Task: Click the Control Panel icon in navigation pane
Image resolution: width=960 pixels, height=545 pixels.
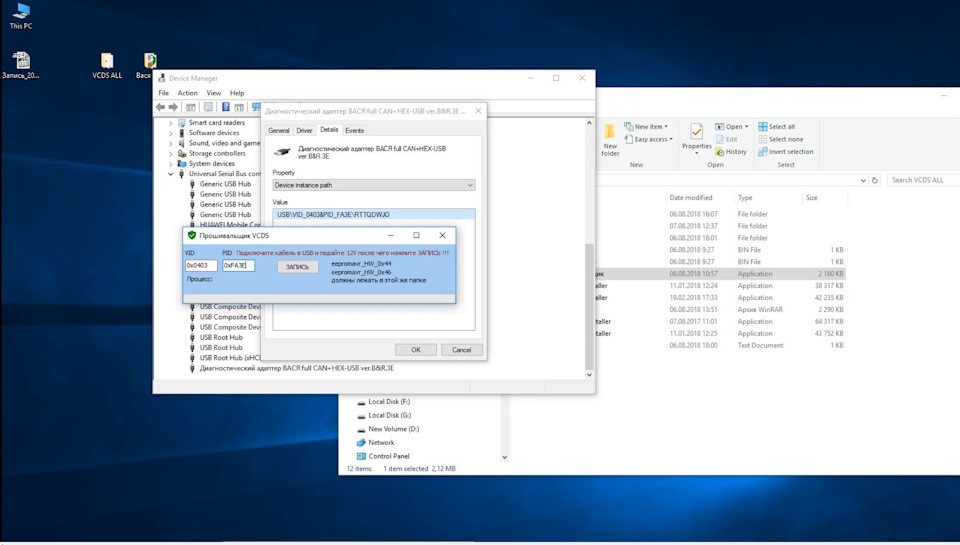Action: [361, 456]
